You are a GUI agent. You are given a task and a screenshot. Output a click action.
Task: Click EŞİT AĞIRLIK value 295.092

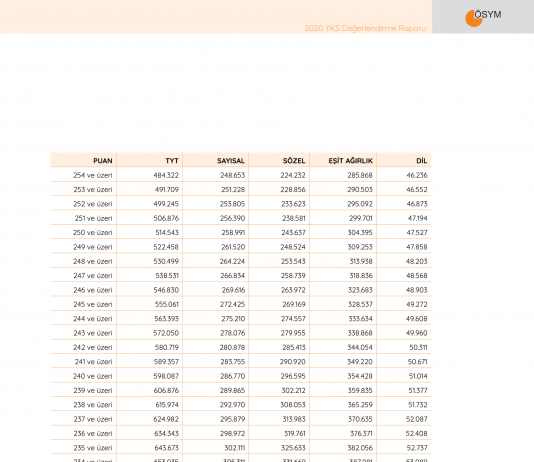point(360,204)
